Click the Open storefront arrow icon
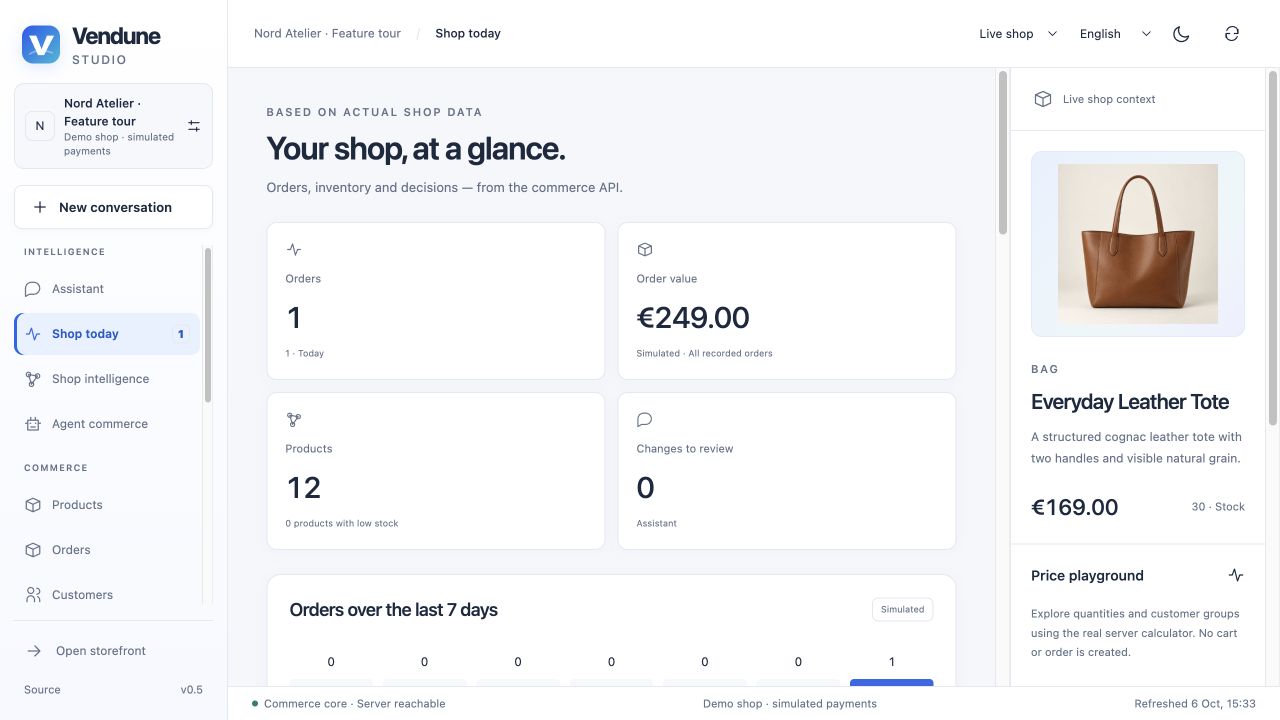Viewport: 1280px width, 720px height. coord(34,651)
